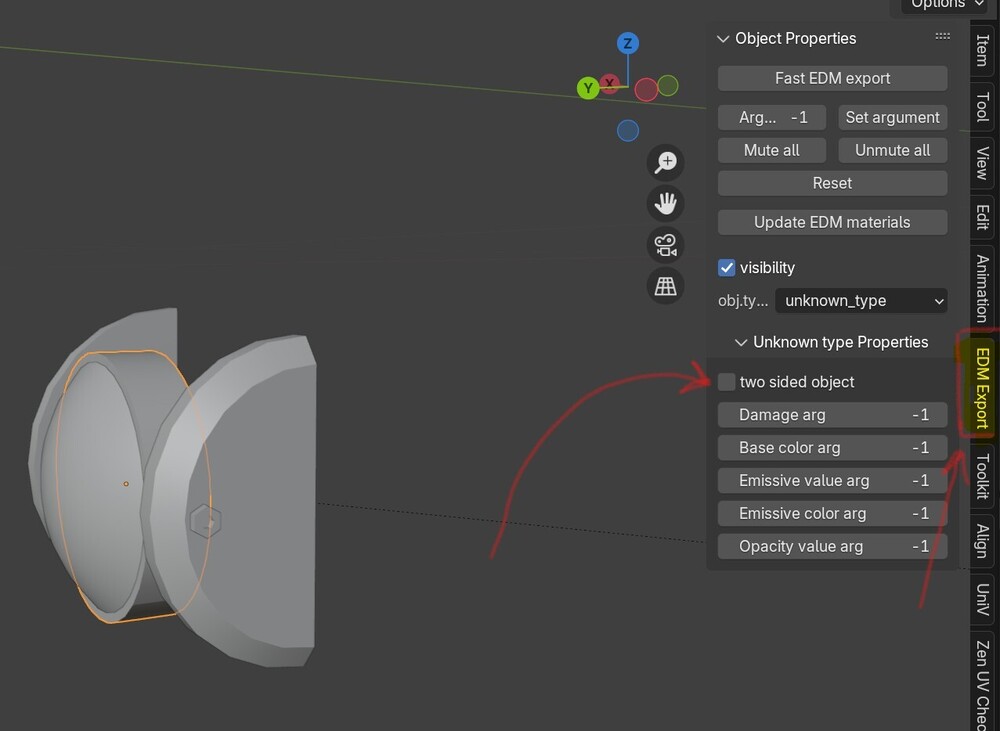This screenshot has height=731, width=1000.
Task: Click the unlabeled blue negative-Z gizmo circle
Action: click(628, 131)
